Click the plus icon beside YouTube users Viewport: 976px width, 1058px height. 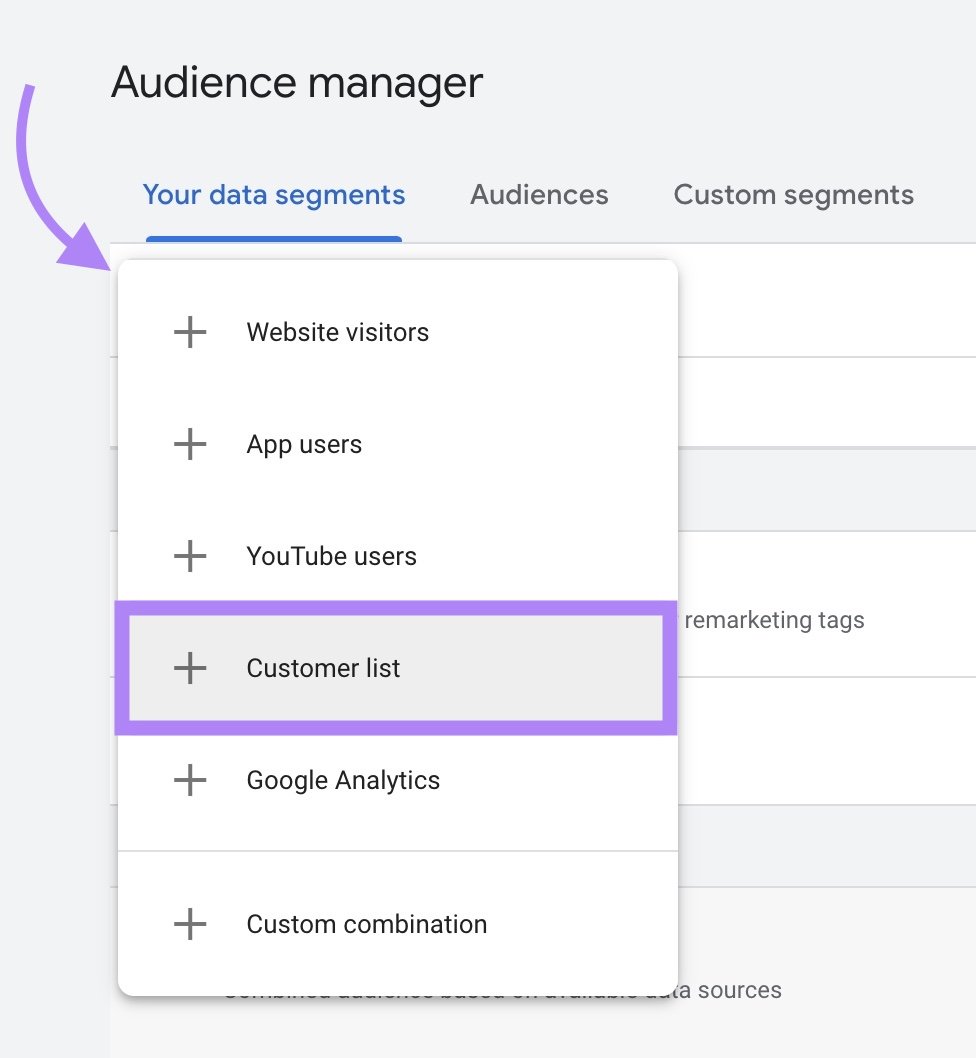point(190,556)
